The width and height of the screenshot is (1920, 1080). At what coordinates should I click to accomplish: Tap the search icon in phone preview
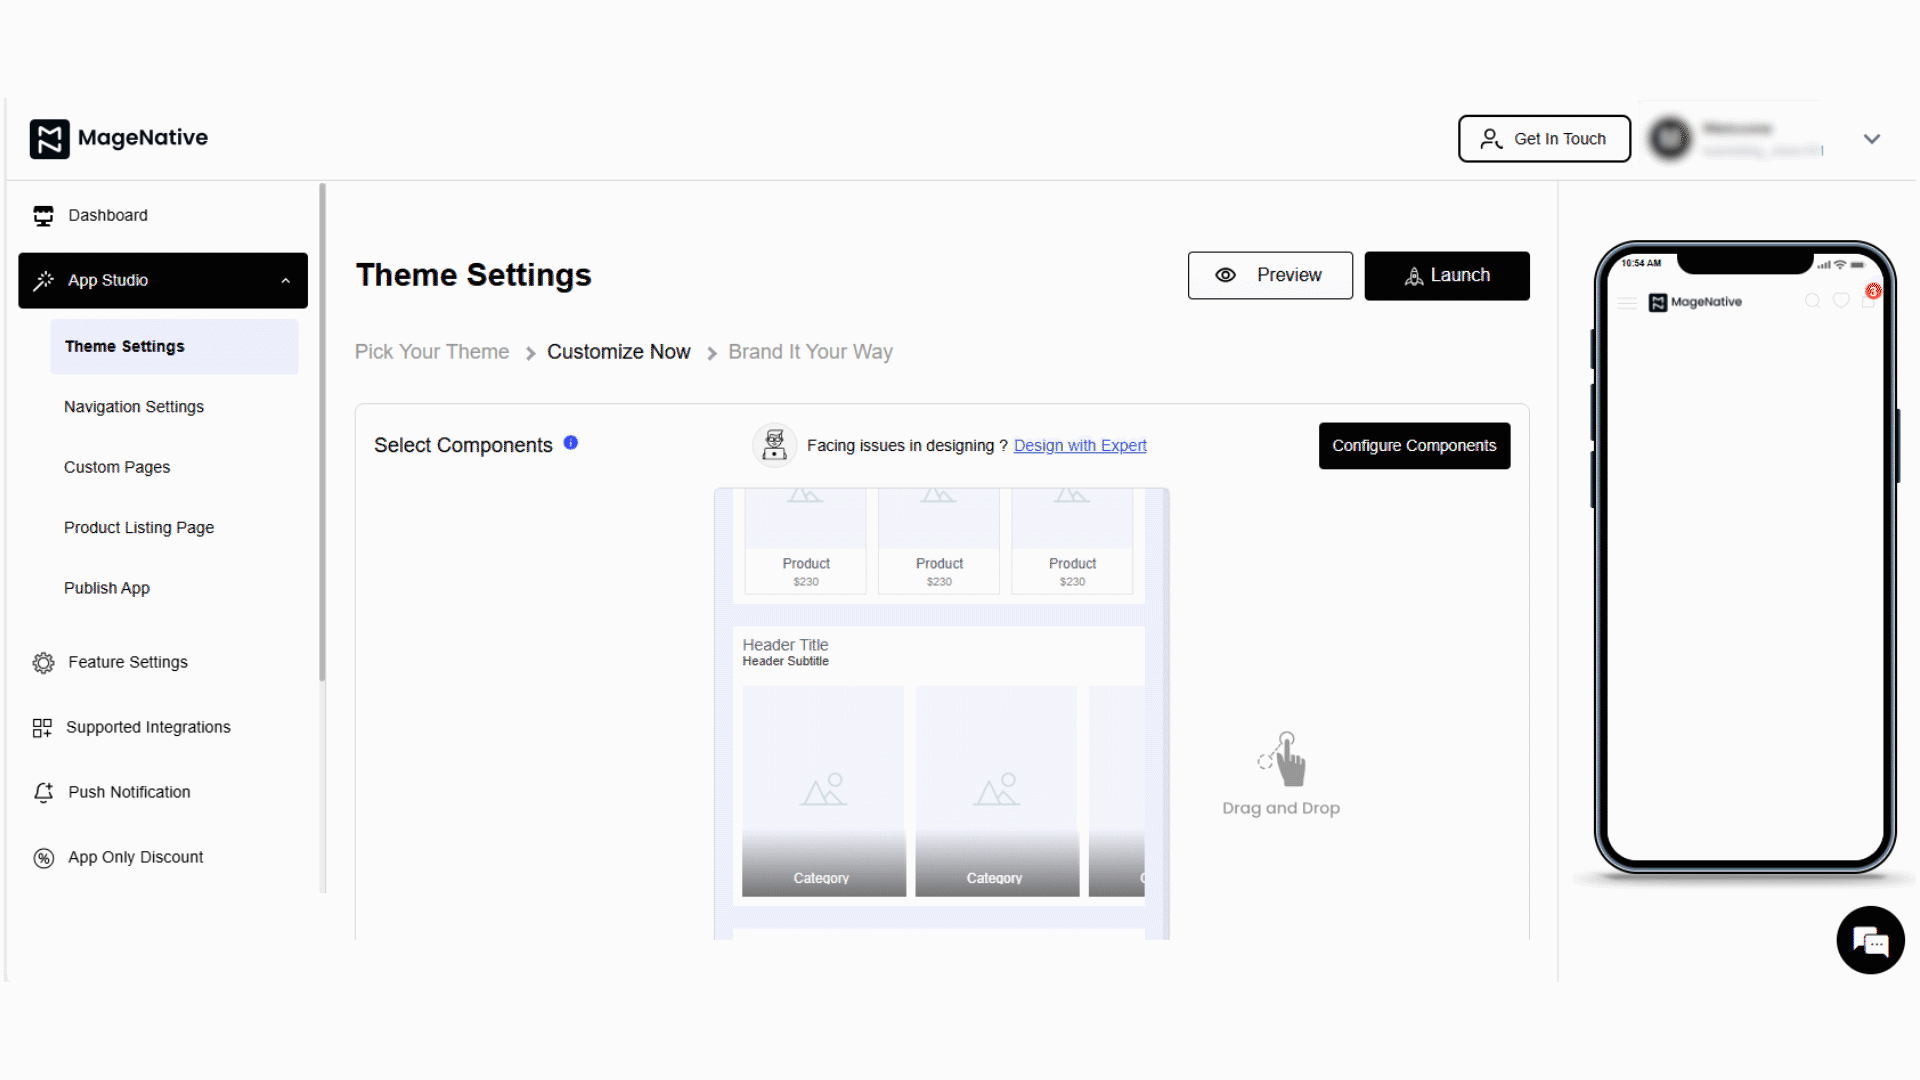click(x=1813, y=301)
